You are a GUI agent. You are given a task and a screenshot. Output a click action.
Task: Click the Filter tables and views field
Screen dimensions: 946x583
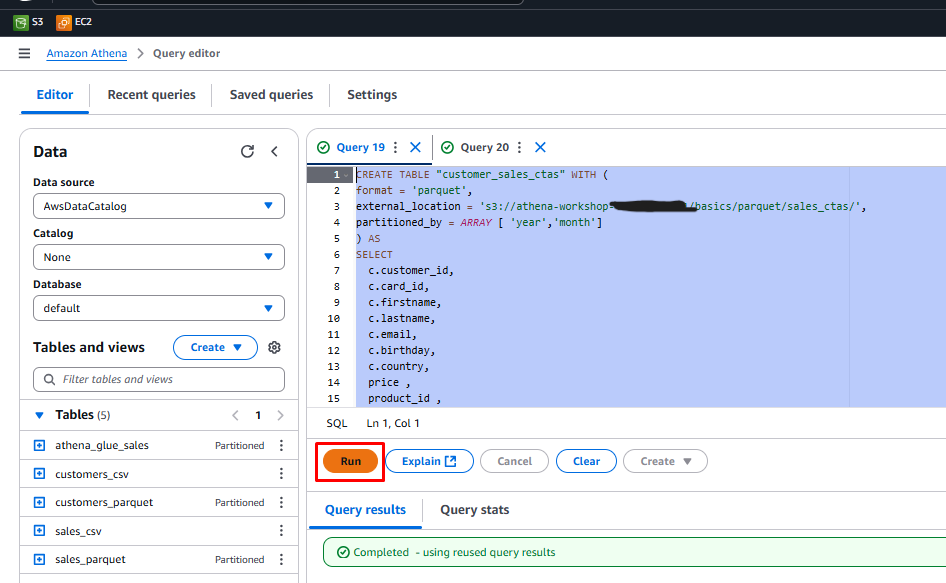point(159,380)
